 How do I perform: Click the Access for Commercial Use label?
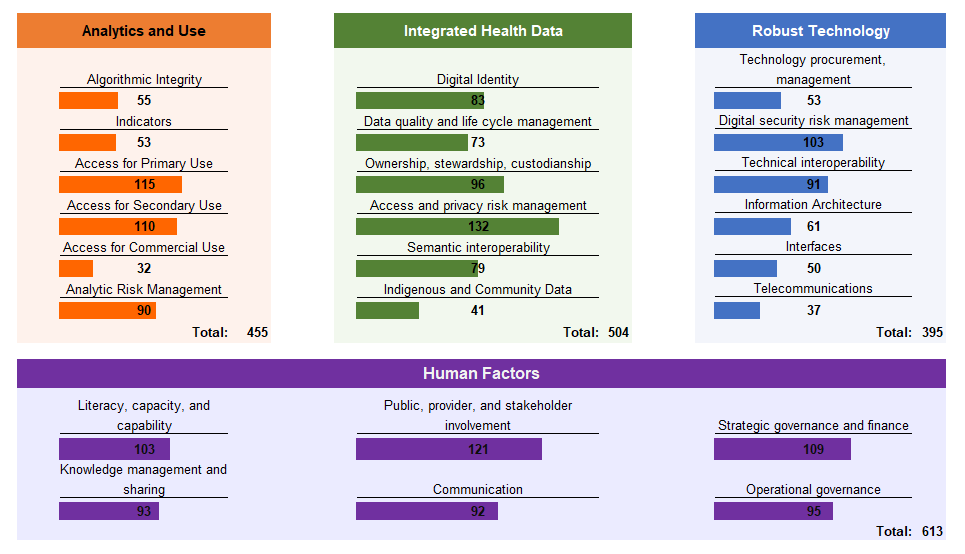144,248
